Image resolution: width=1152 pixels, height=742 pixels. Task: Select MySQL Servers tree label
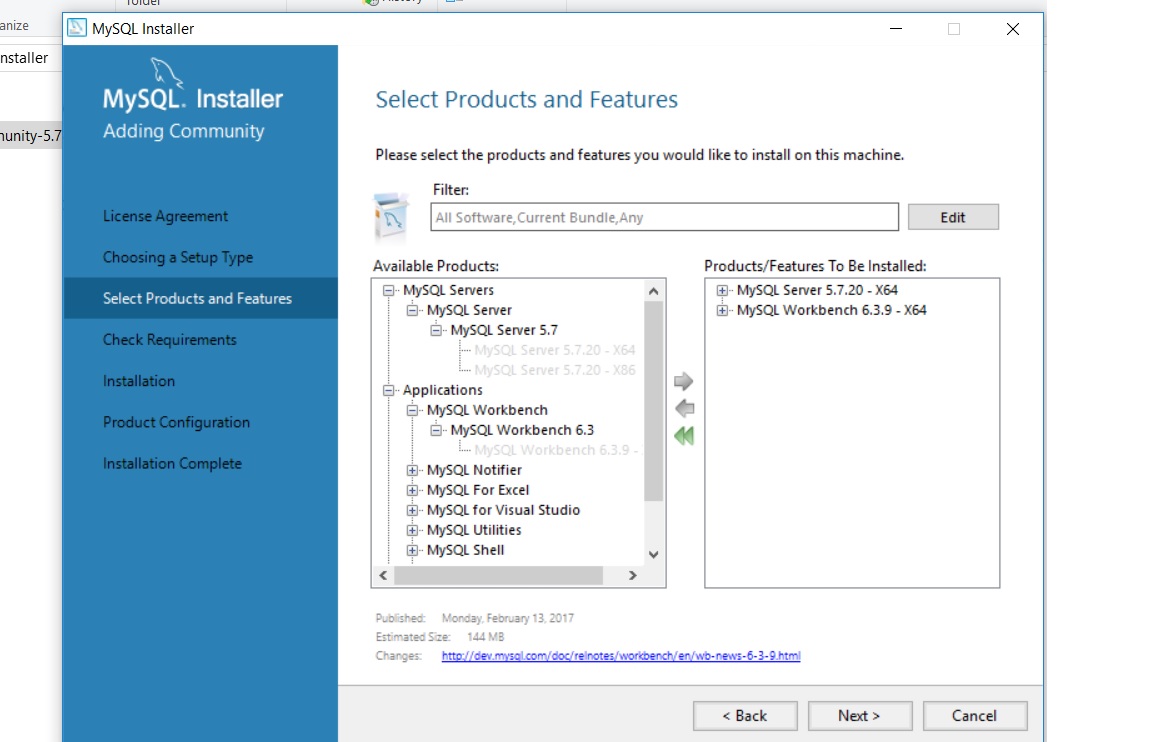(448, 290)
